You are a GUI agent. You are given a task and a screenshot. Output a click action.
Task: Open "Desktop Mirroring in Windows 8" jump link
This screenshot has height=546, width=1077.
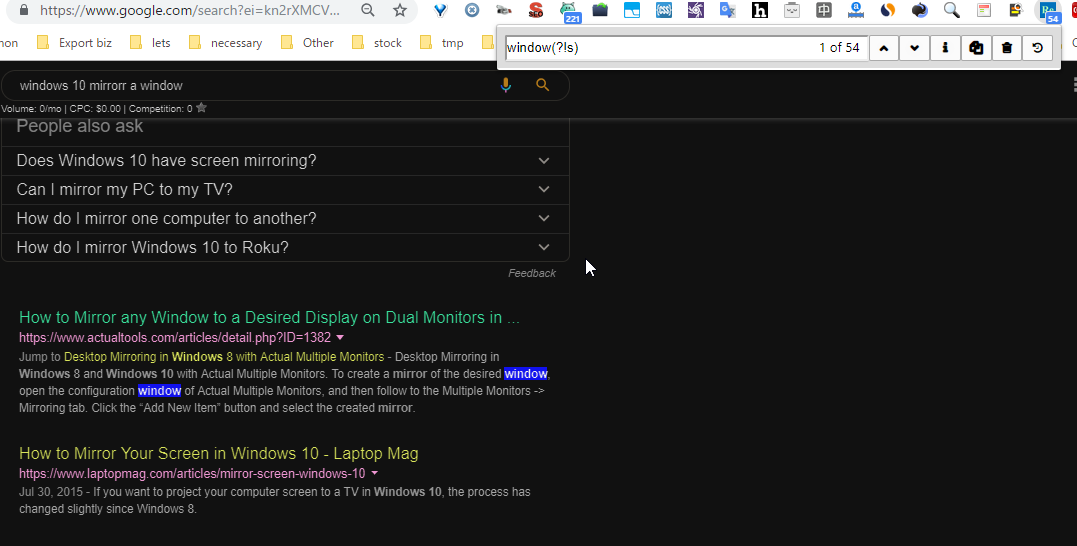[224, 357]
